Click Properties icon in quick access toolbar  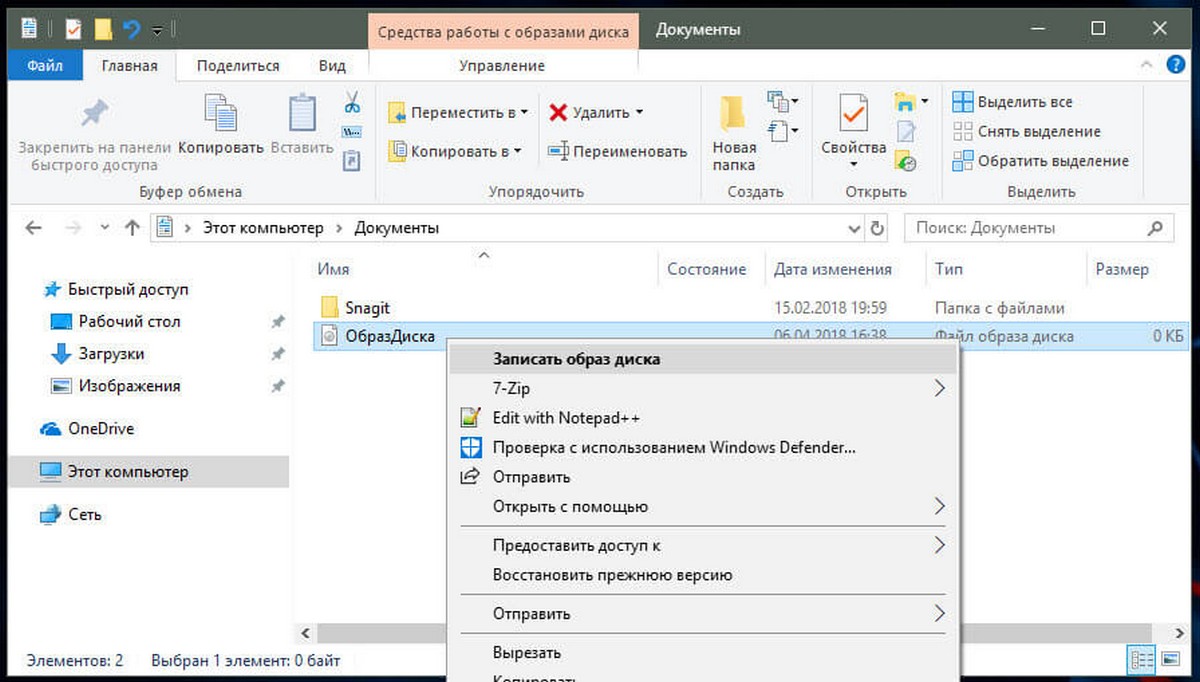pos(74,29)
